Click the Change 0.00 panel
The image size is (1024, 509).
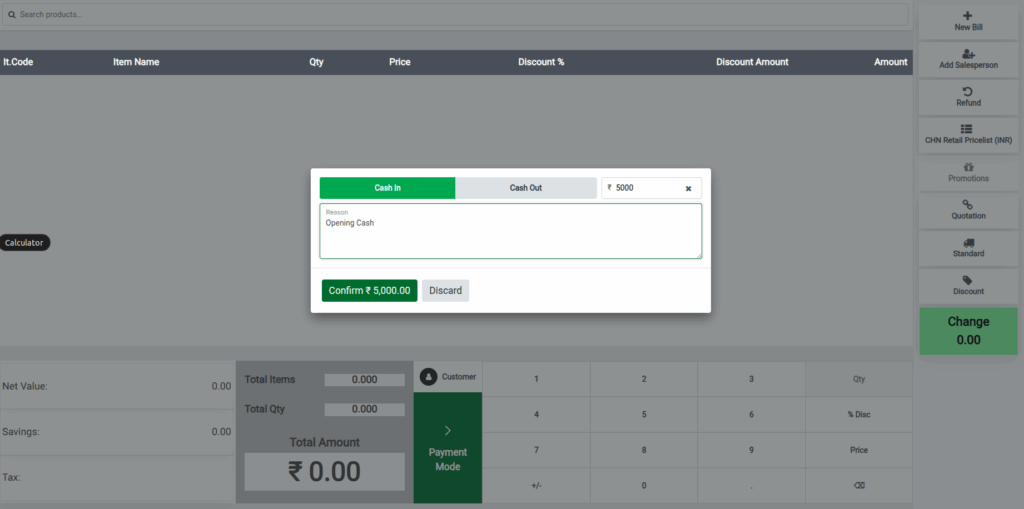pyautogui.click(x=968, y=331)
